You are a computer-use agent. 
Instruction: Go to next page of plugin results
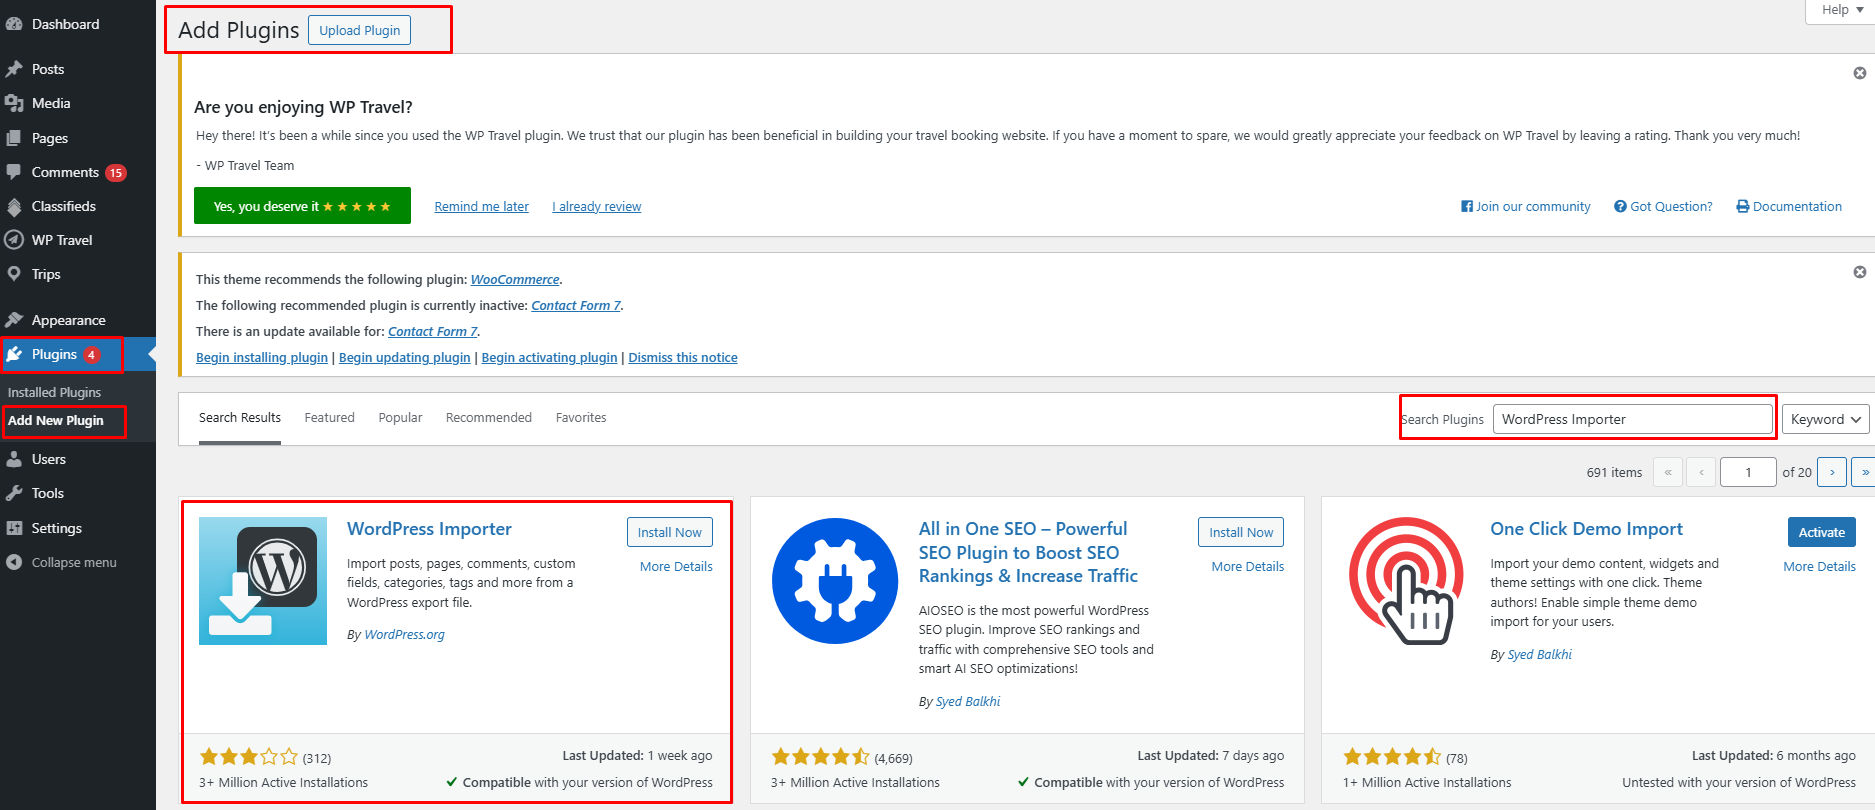point(1831,472)
